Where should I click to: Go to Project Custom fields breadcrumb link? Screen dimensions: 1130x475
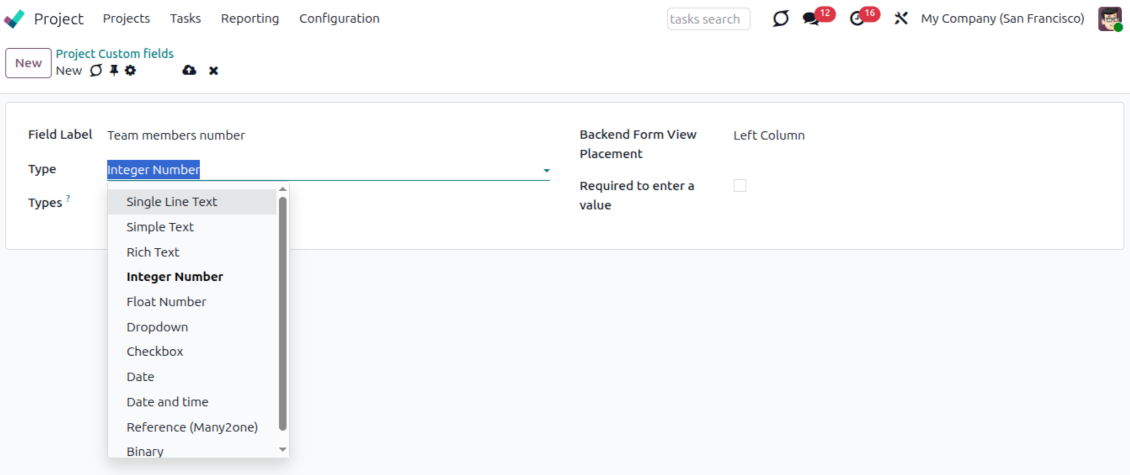coord(115,54)
